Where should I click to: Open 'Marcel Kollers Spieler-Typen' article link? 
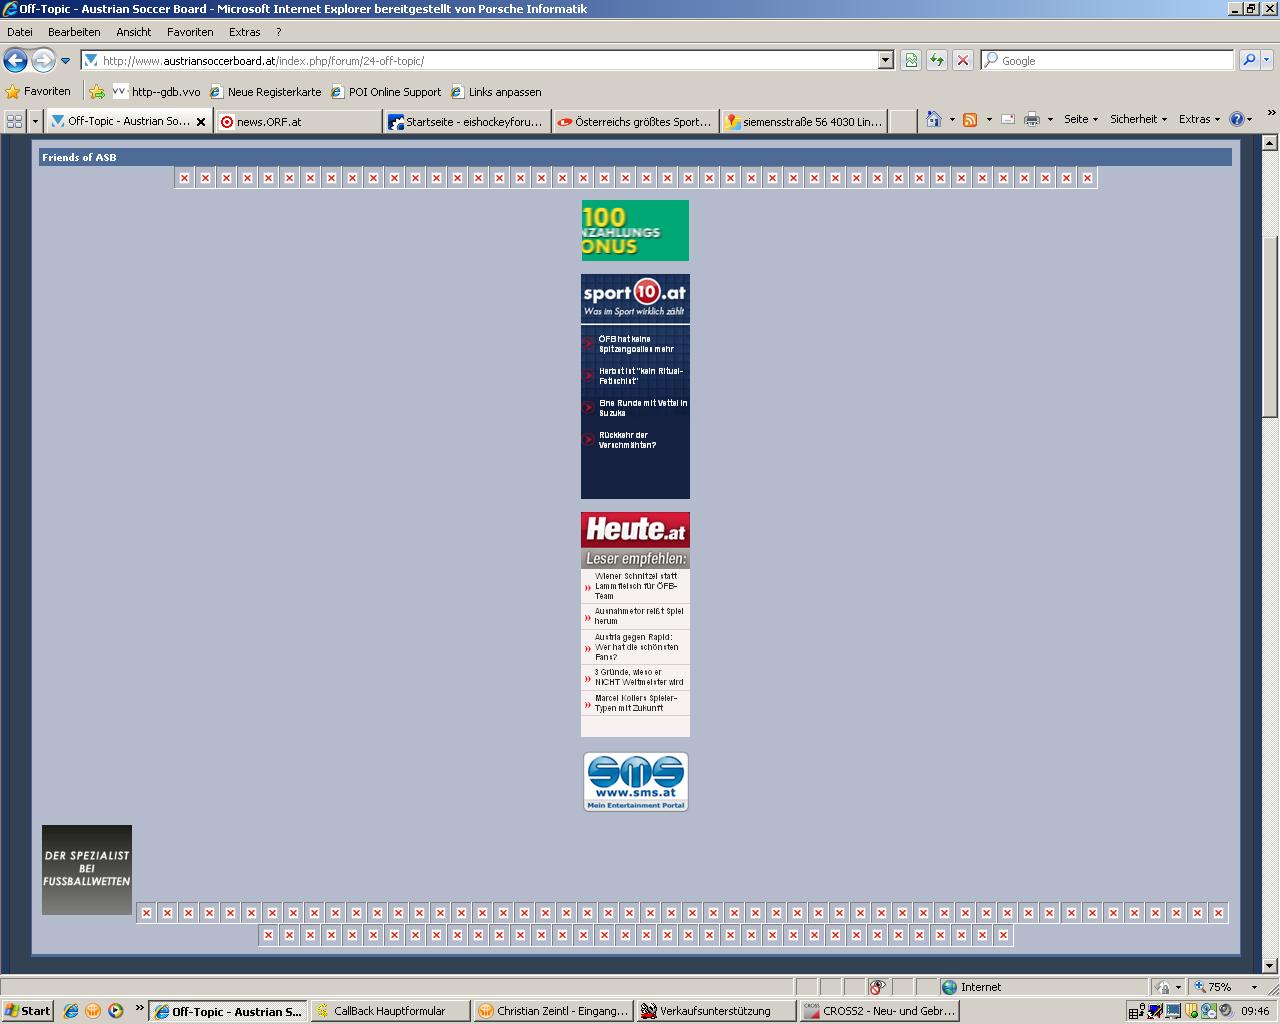point(636,703)
